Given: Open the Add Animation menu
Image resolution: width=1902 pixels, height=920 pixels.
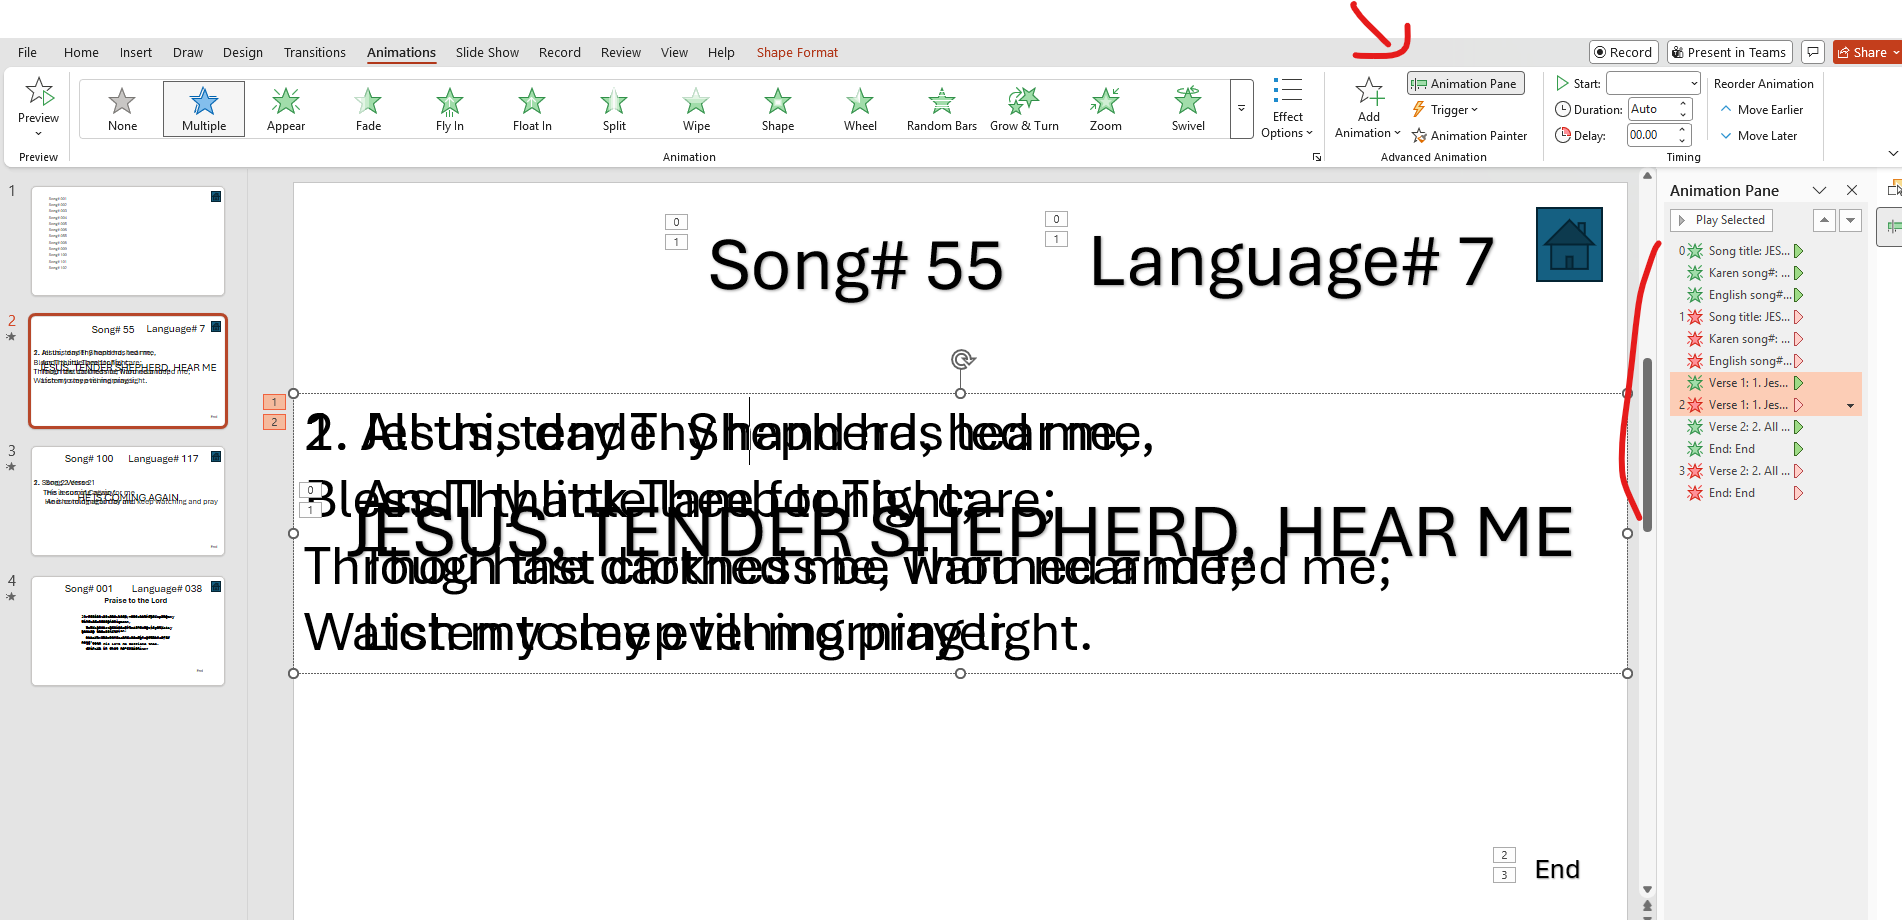Looking at the screenshot, I should pyautogui.click(x=1368, y=109).
